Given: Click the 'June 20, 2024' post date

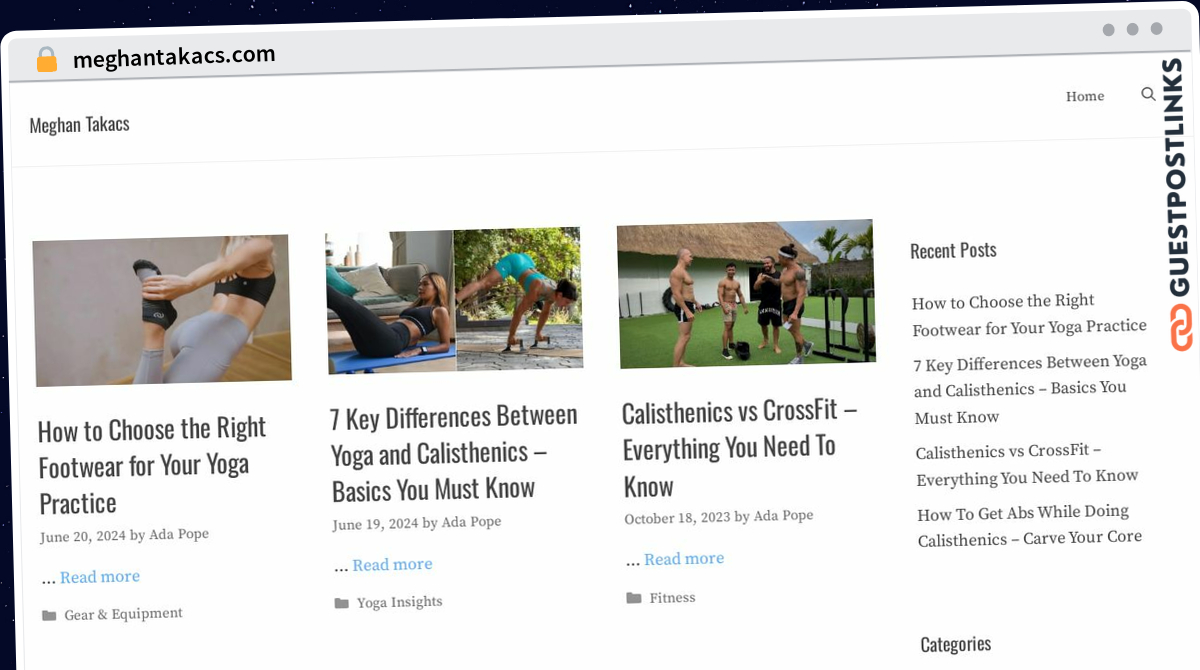Looking at the screenshot, I should point(83,537).
